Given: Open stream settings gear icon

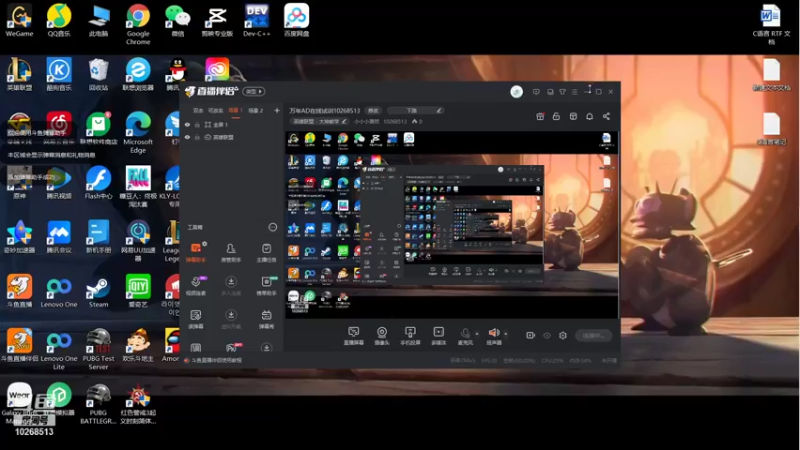Looking at the screenshot, I should click(563, 335).
